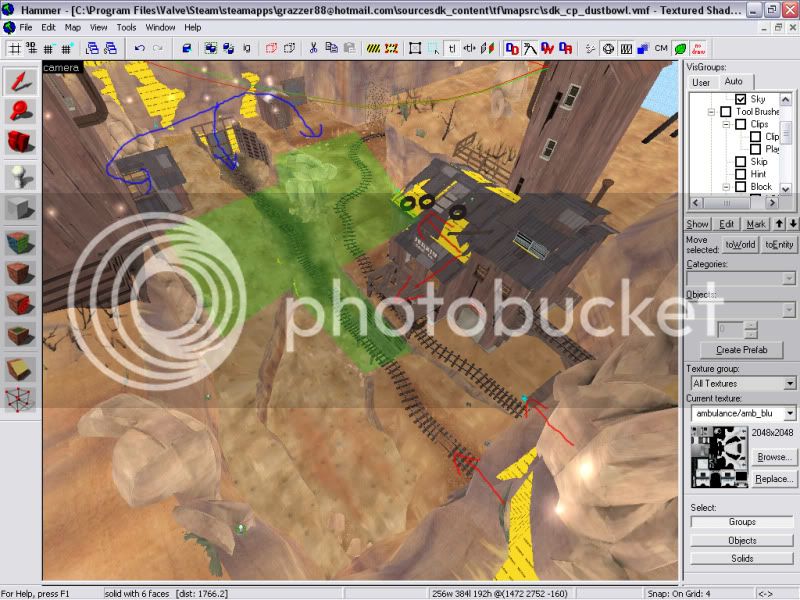The width and height of the screenshot is (800, 600).
Task: Toggle the yellow-black stripes cordon icon
Action: pos(373,48)
